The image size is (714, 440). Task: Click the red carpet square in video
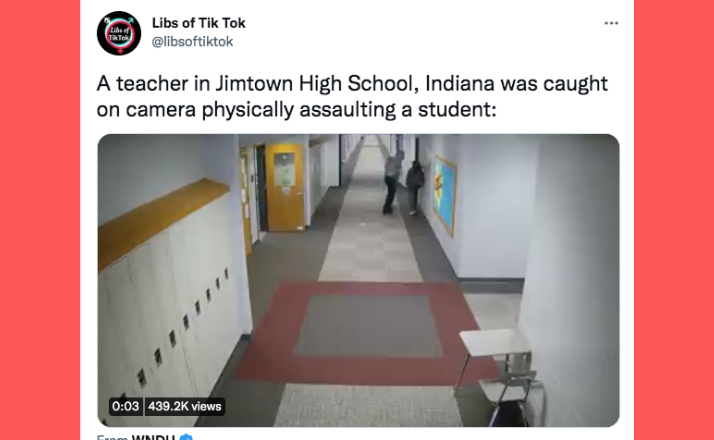click(369, 333)
